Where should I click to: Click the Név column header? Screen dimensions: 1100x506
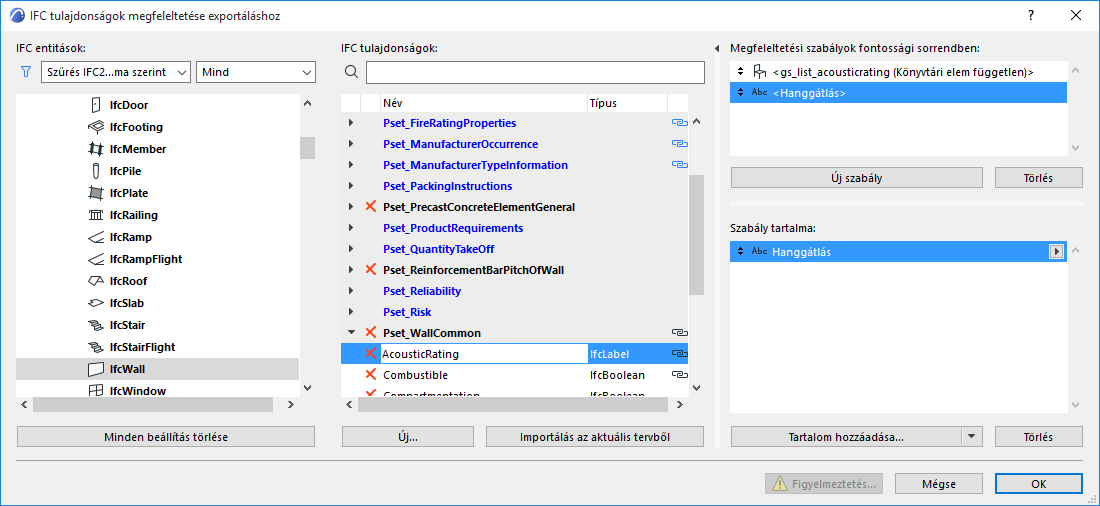(484, 103)
